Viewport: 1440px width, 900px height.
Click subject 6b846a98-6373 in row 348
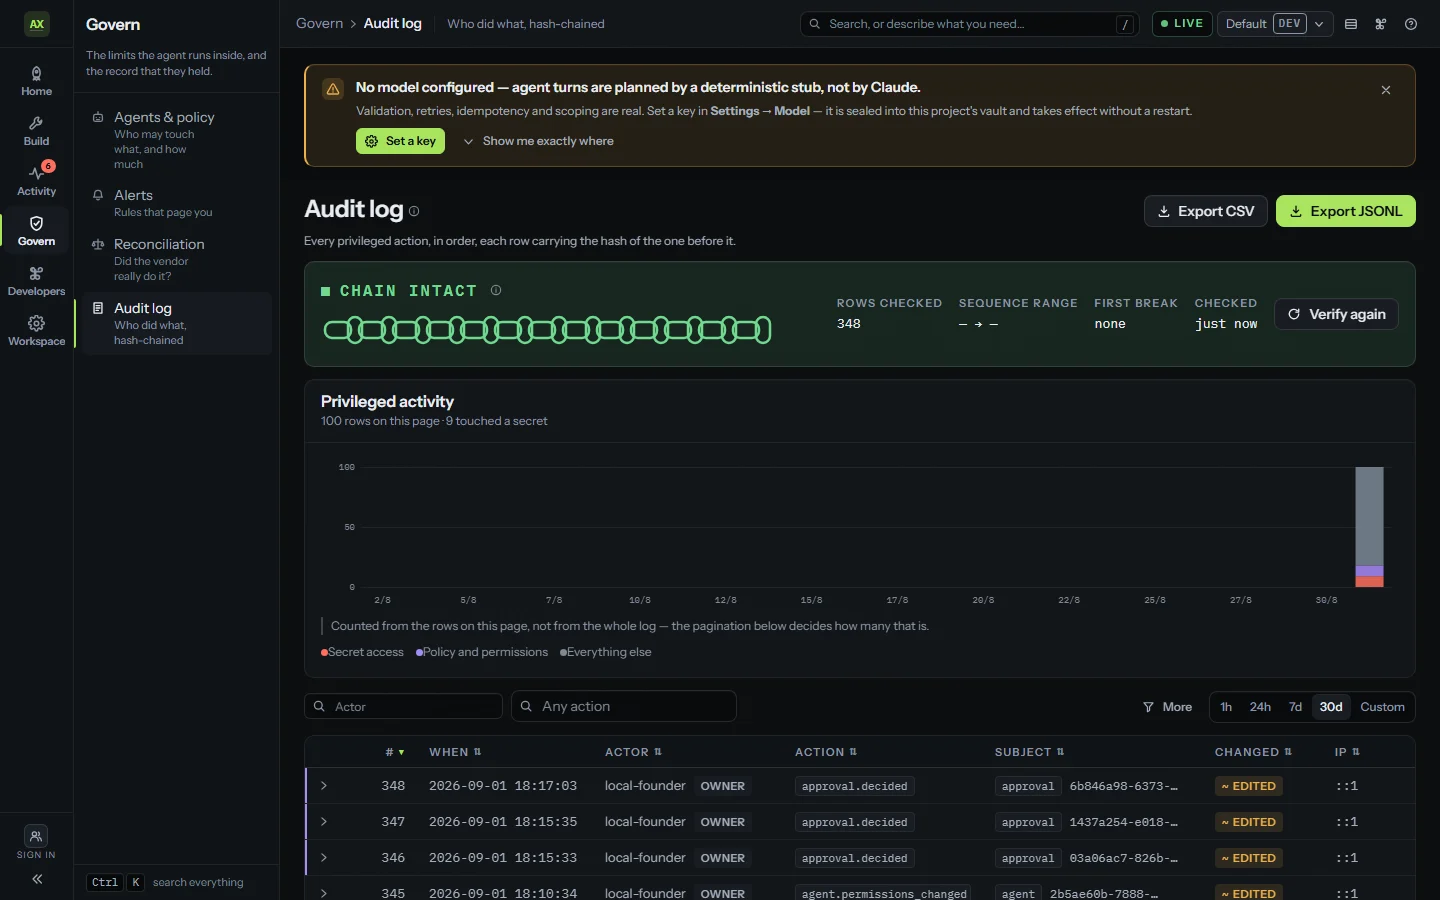(x=1123, y=786)
